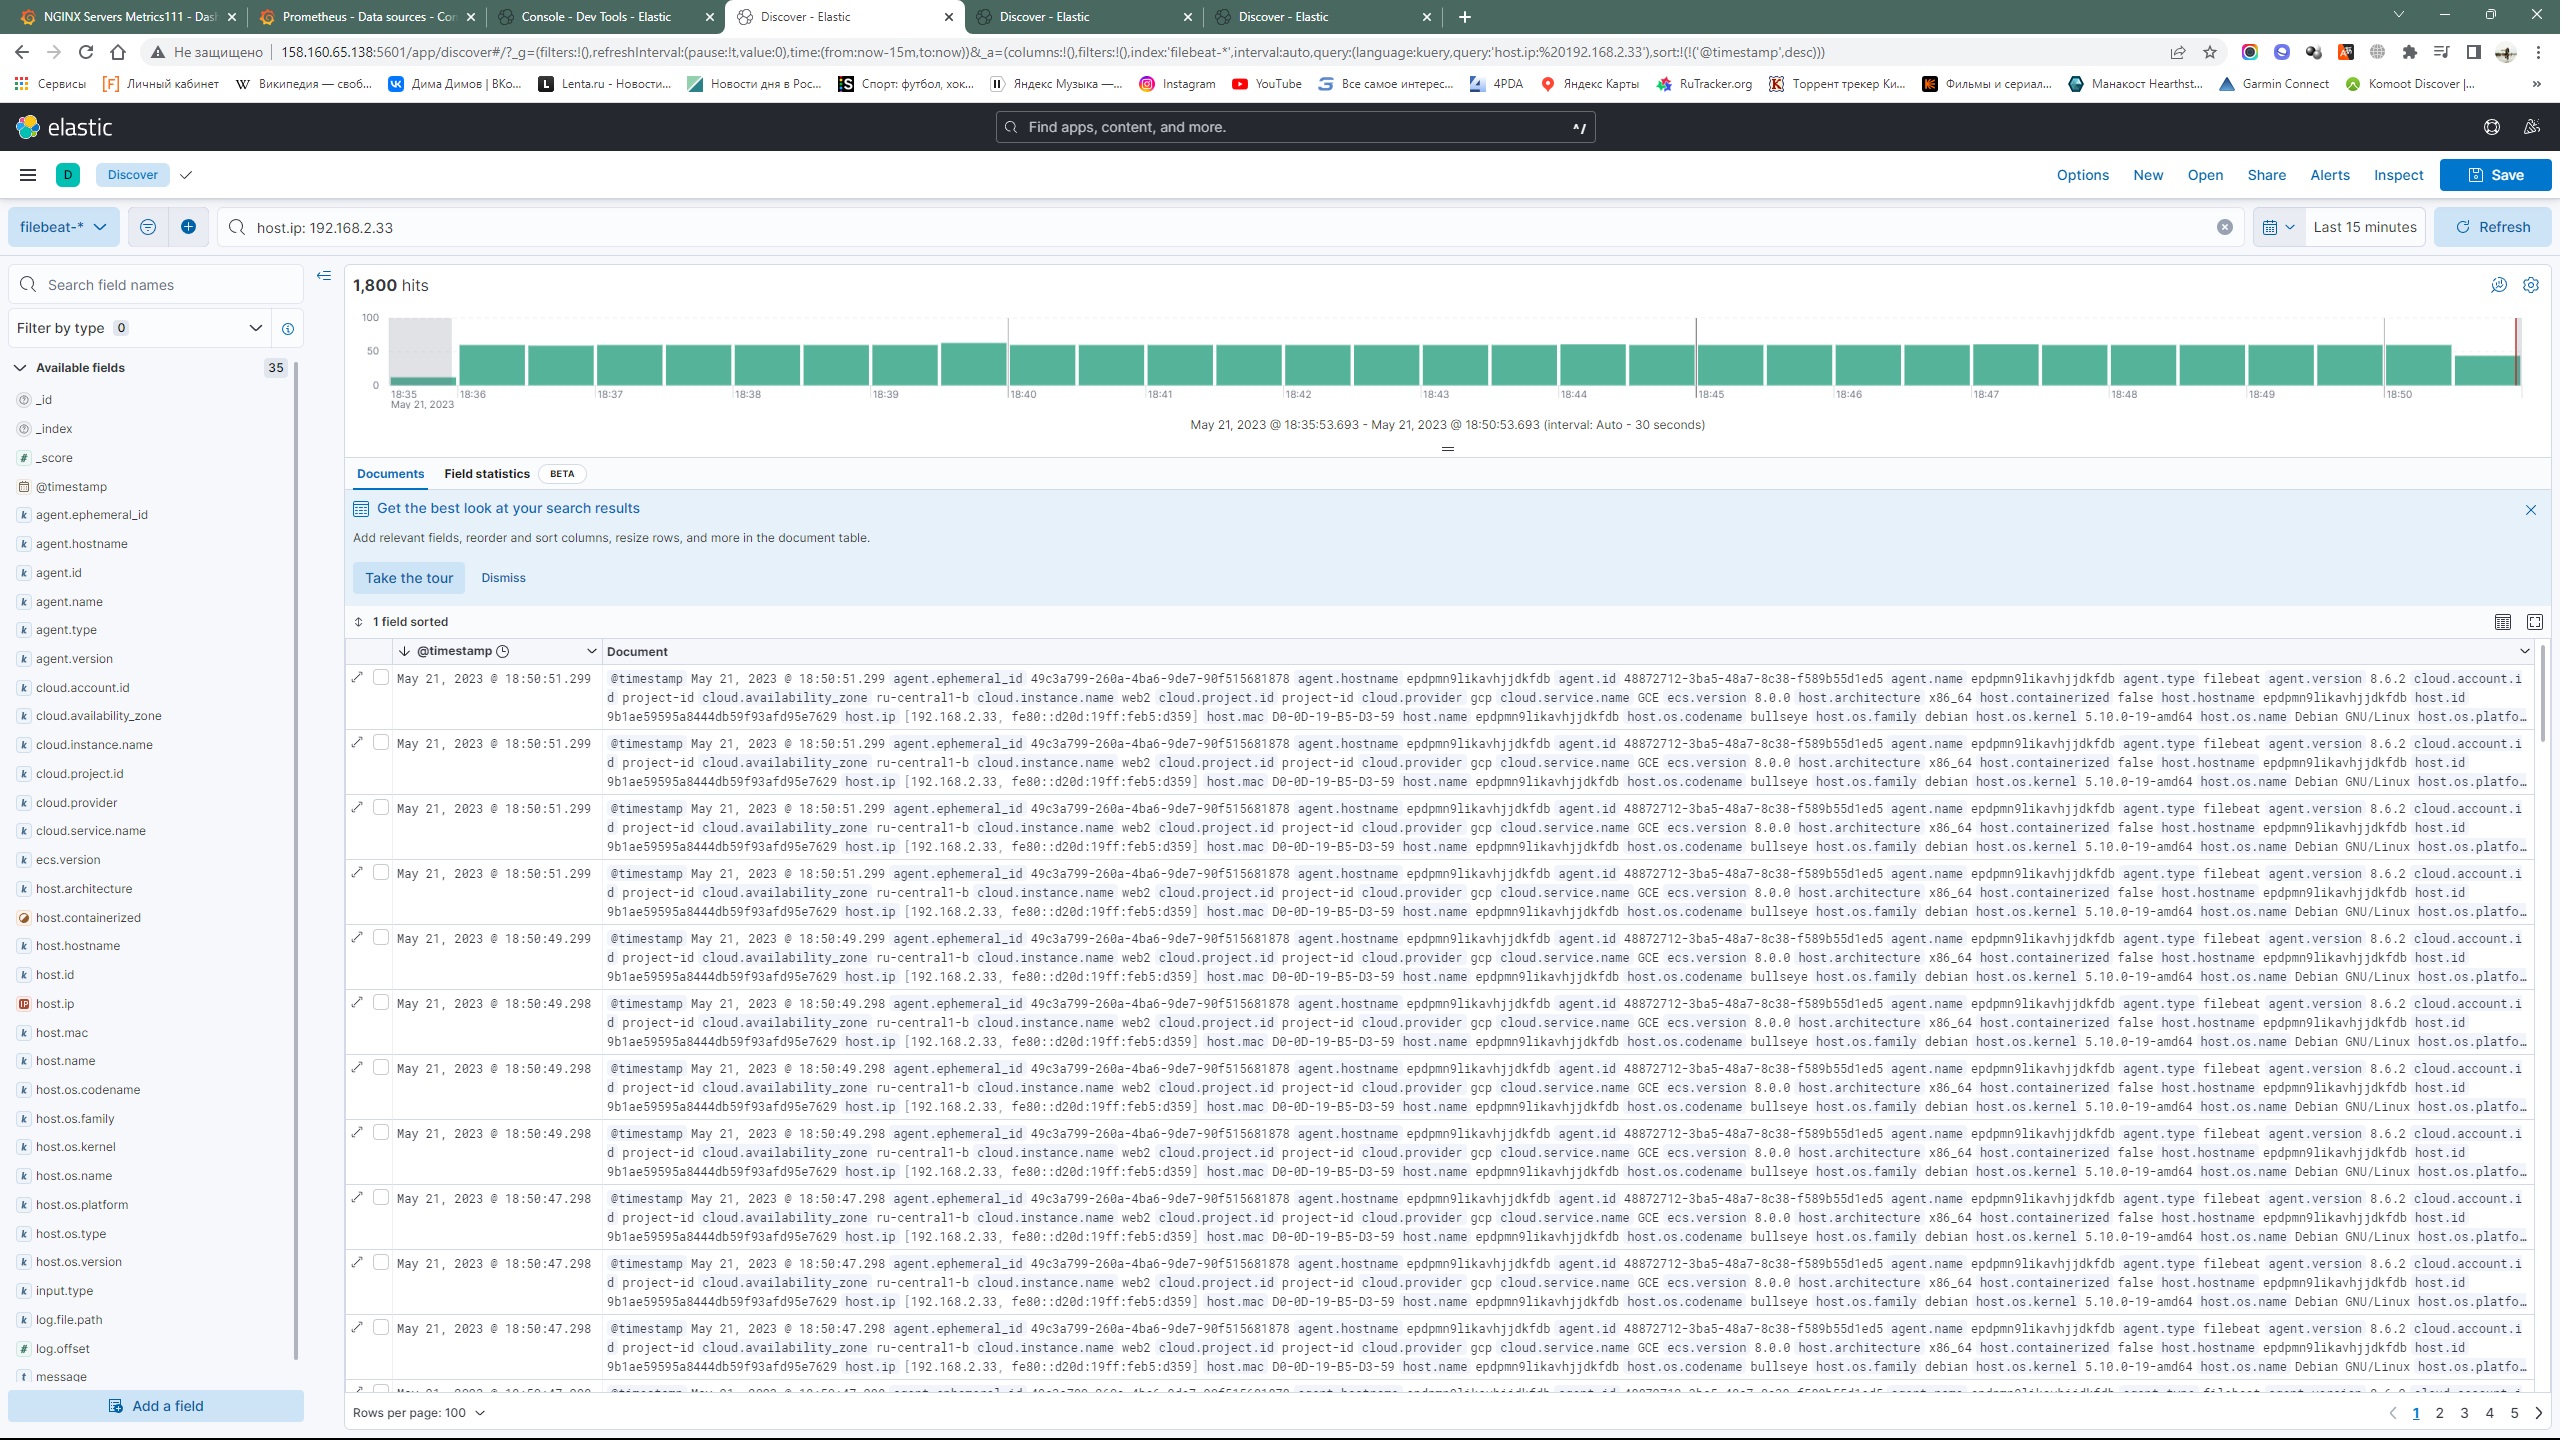
Task: Open the main navigation hamburger menu
Action: (27, 174)
